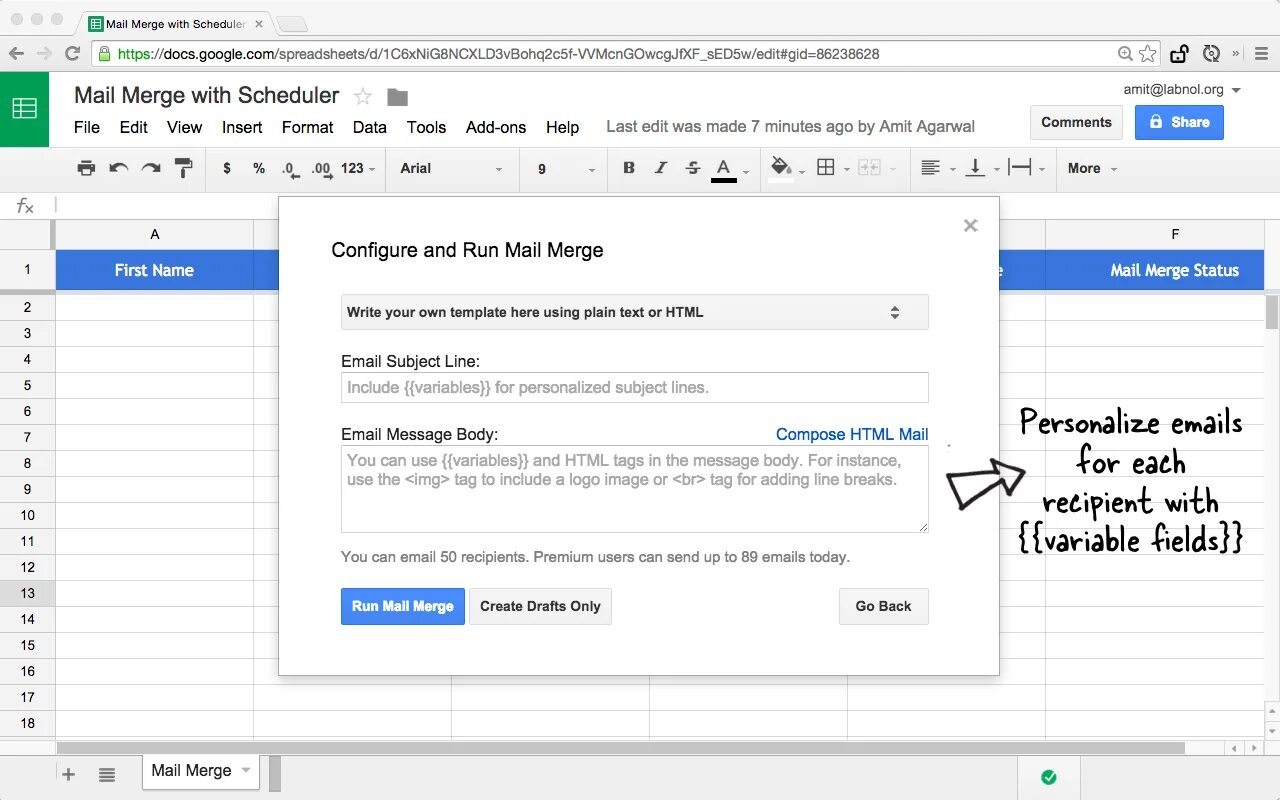
Task: Click the Print toolbar icon
Action: [86, 168]
